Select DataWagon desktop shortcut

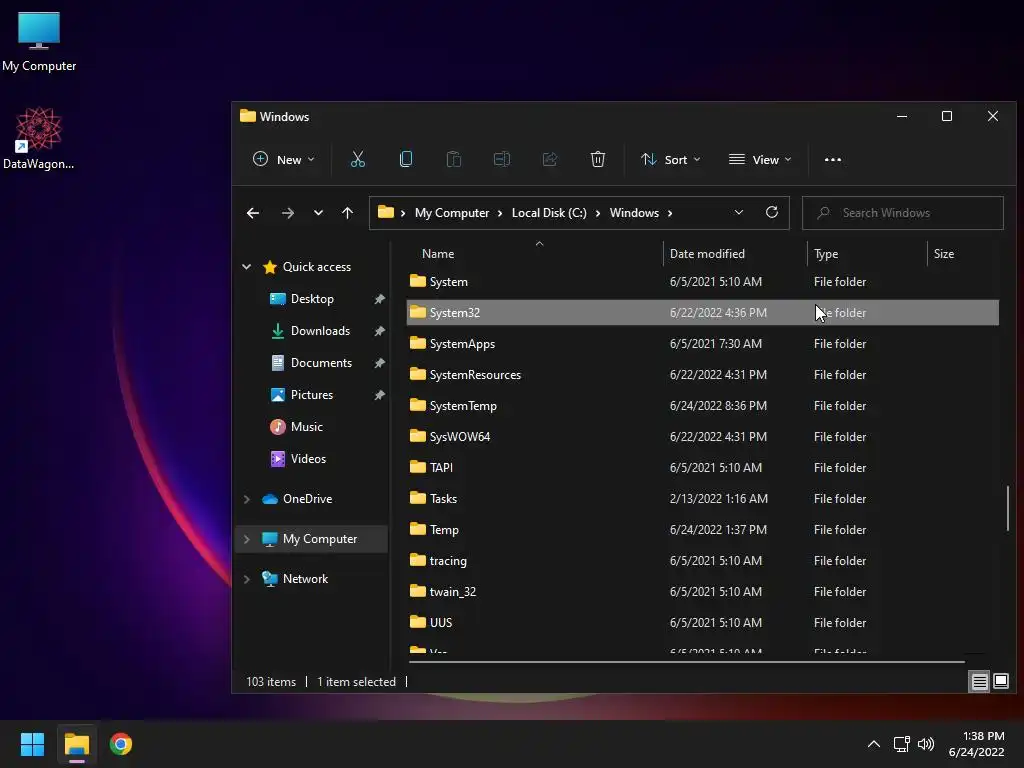(x=39, y=138)
